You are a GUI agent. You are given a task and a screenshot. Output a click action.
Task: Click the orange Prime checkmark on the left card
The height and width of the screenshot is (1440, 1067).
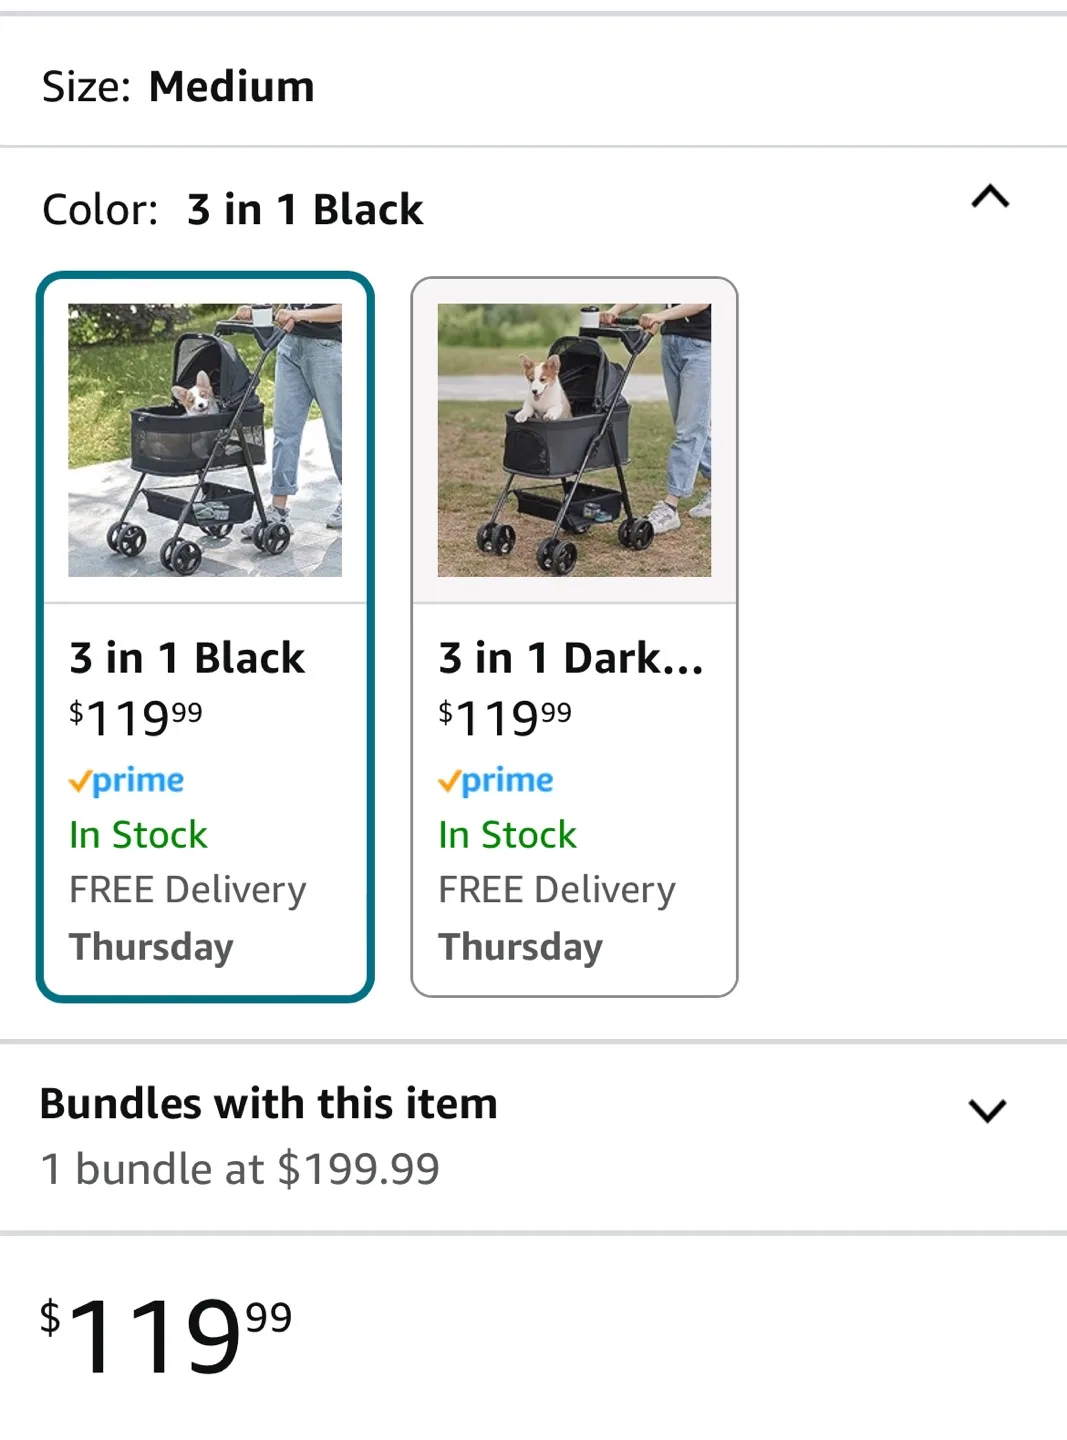point(82,780)
